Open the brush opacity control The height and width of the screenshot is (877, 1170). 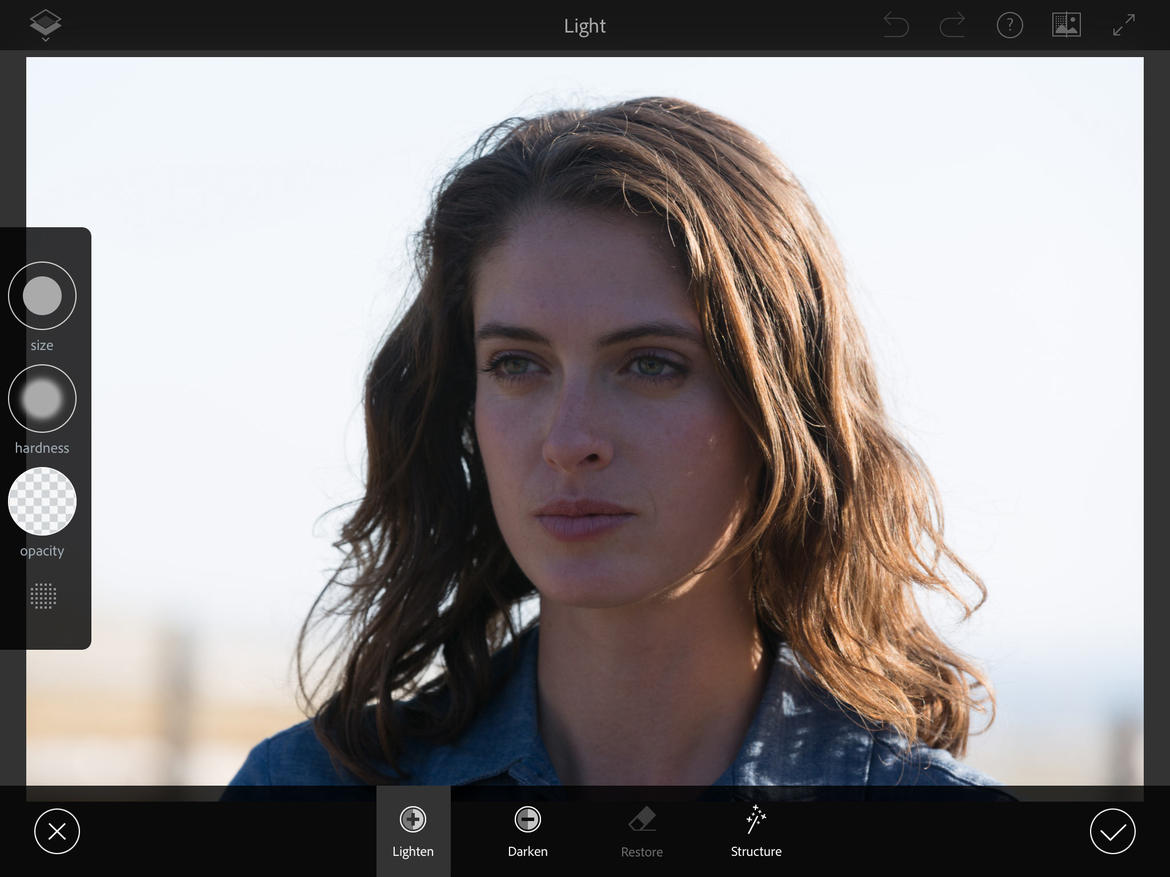point(42,501)
